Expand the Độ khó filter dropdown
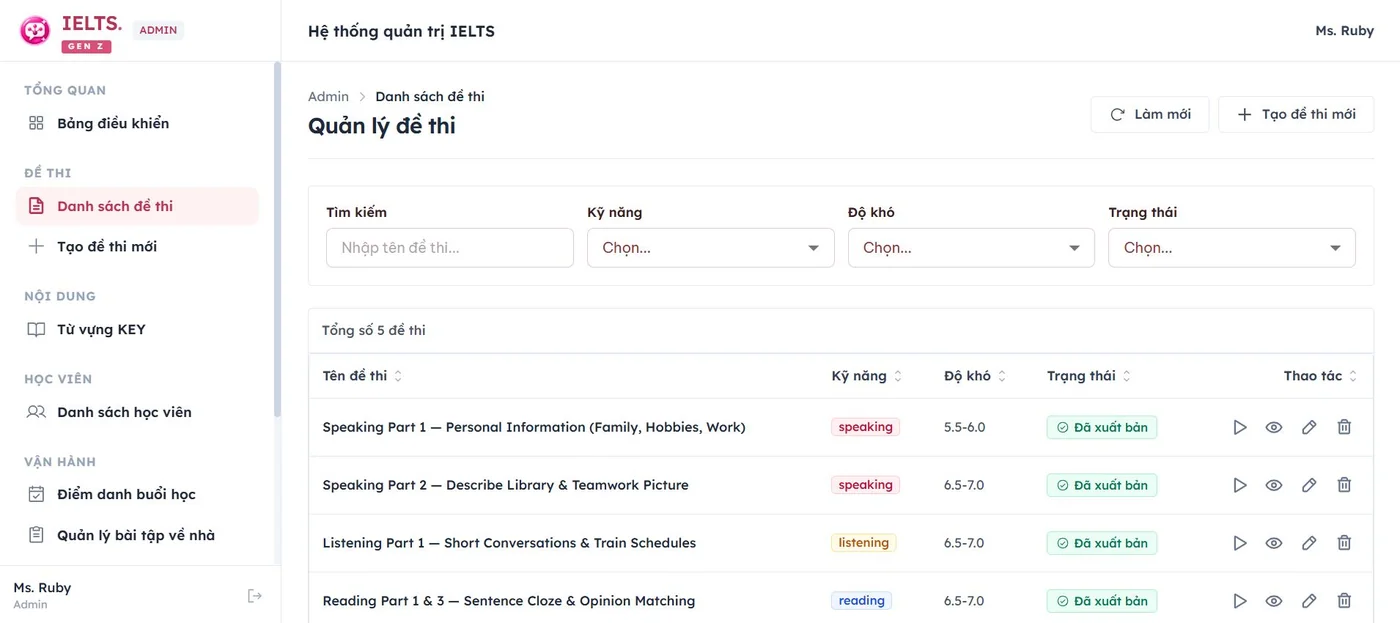Viewport: 1400px width, 623px height. [971, 248]
